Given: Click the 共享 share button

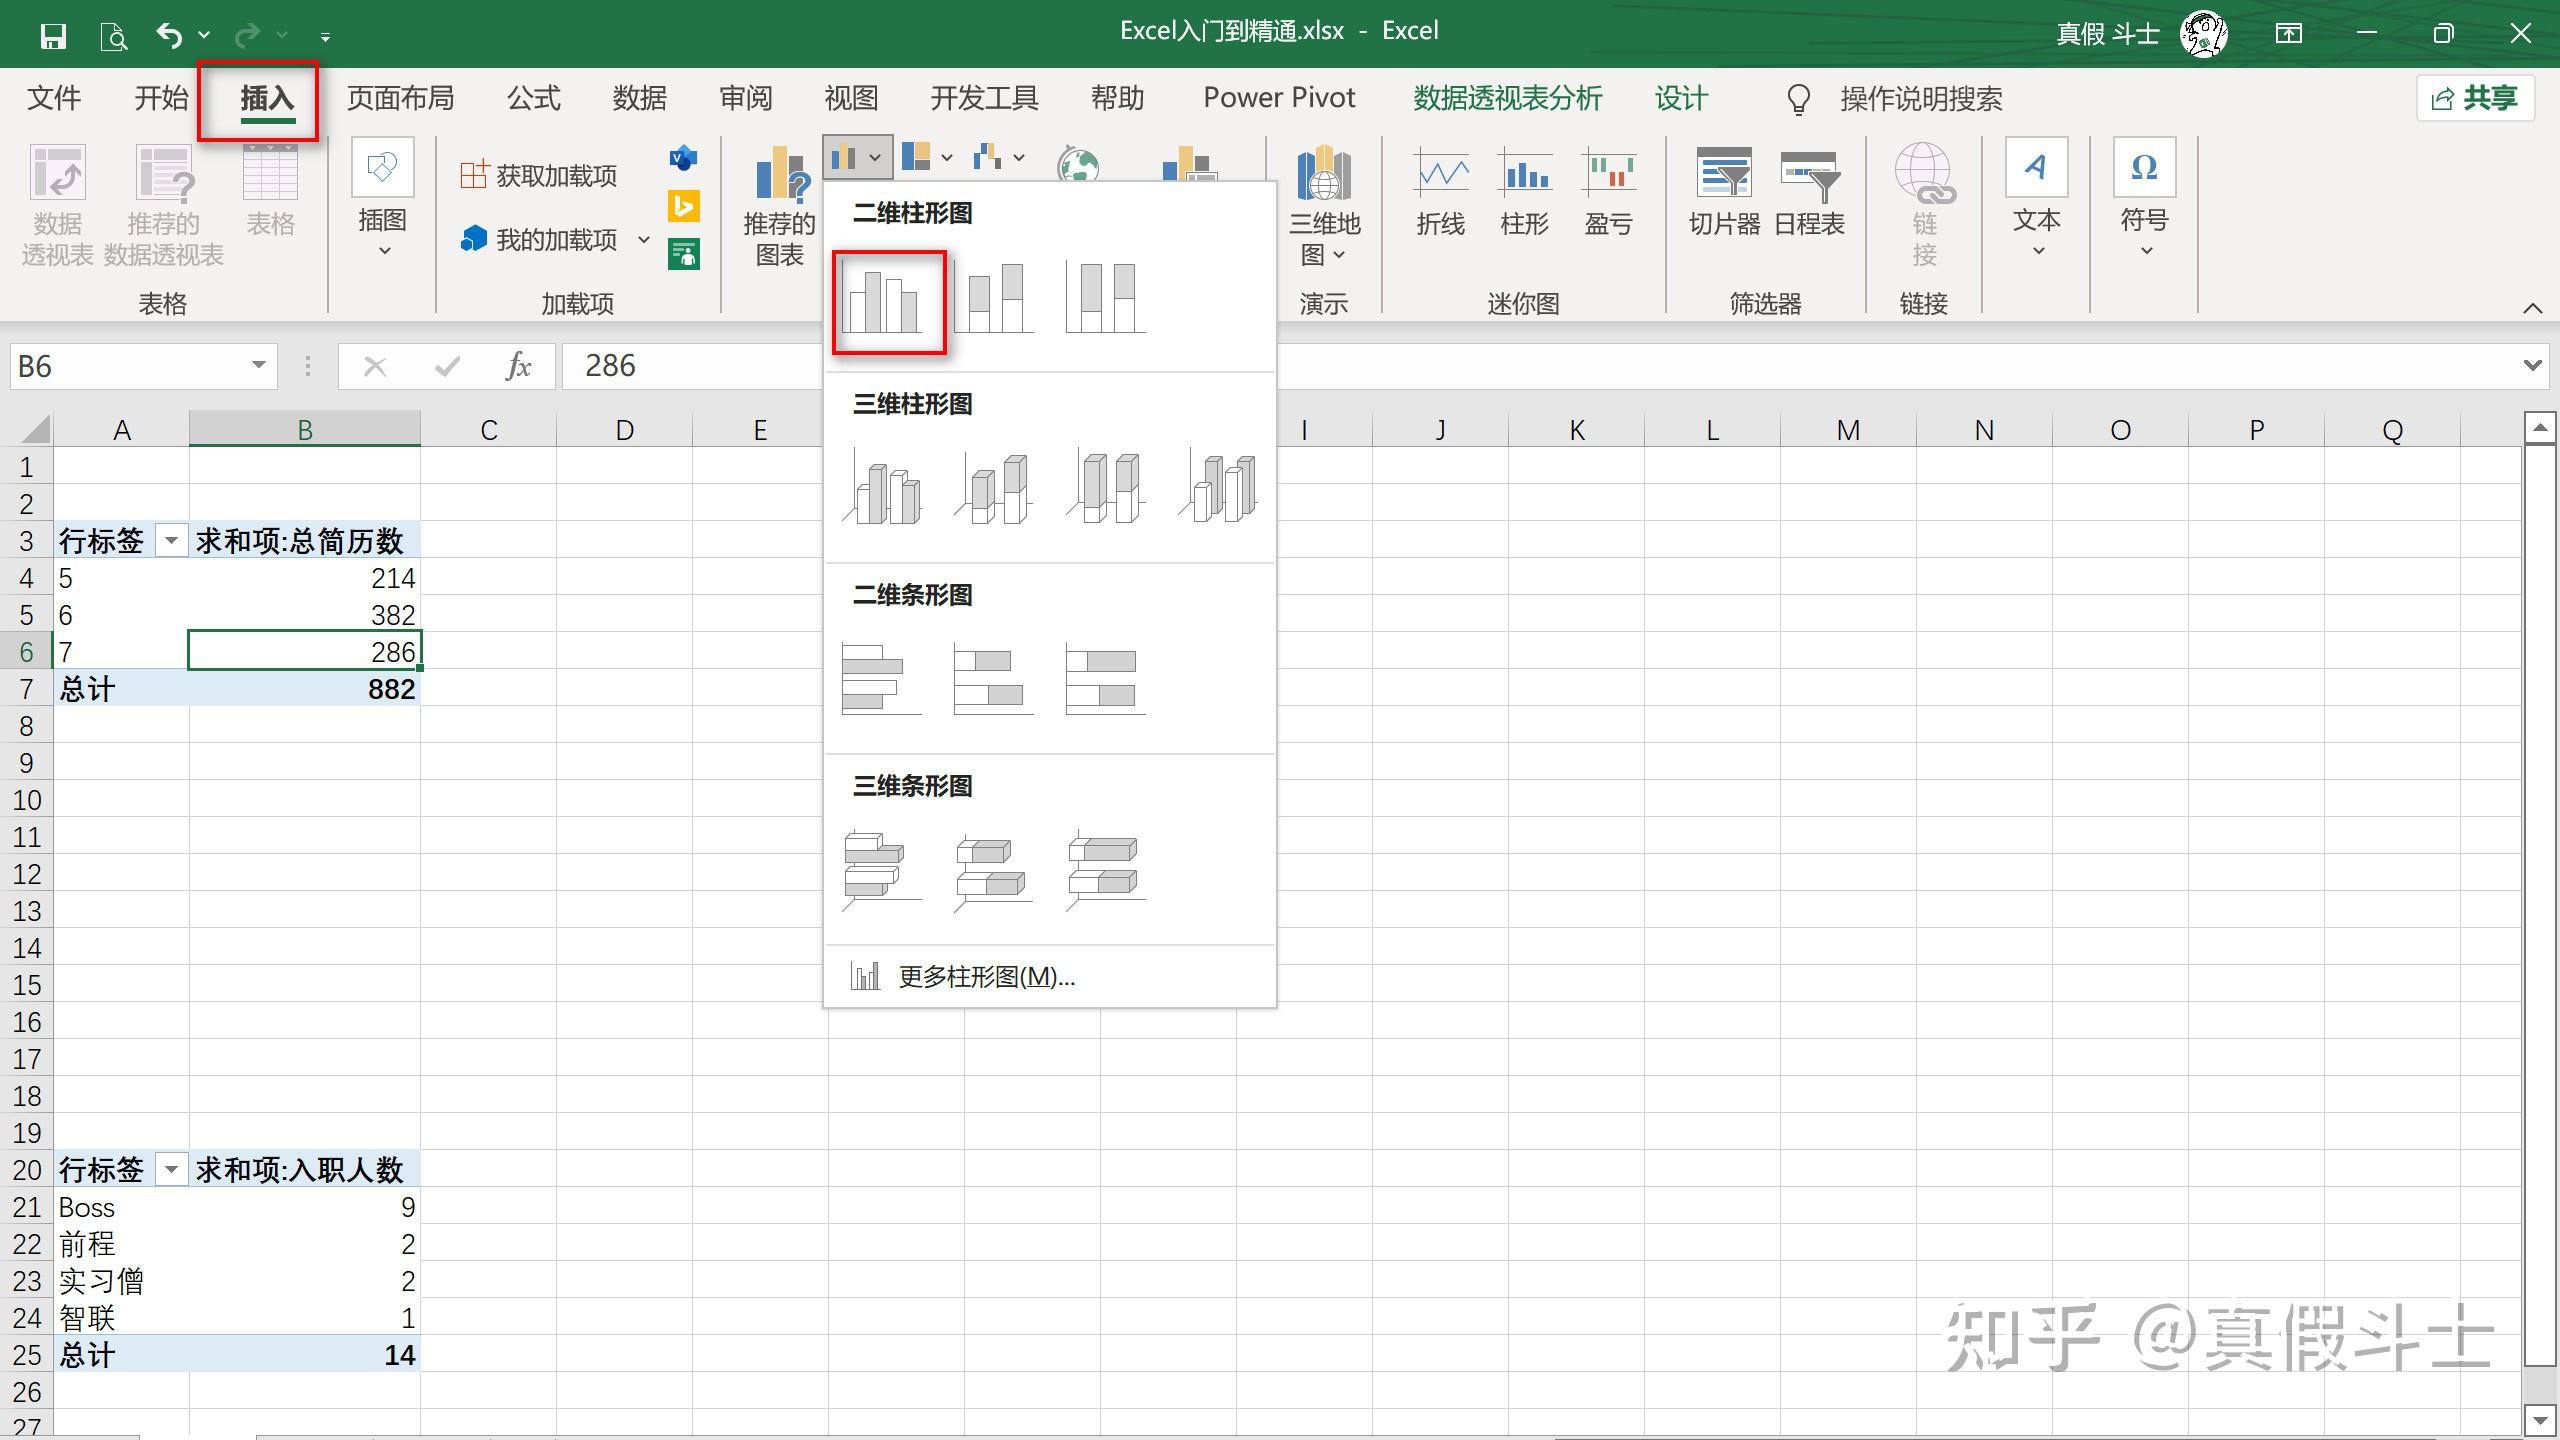Looking at the screenshot, I should coord(2475,98).
